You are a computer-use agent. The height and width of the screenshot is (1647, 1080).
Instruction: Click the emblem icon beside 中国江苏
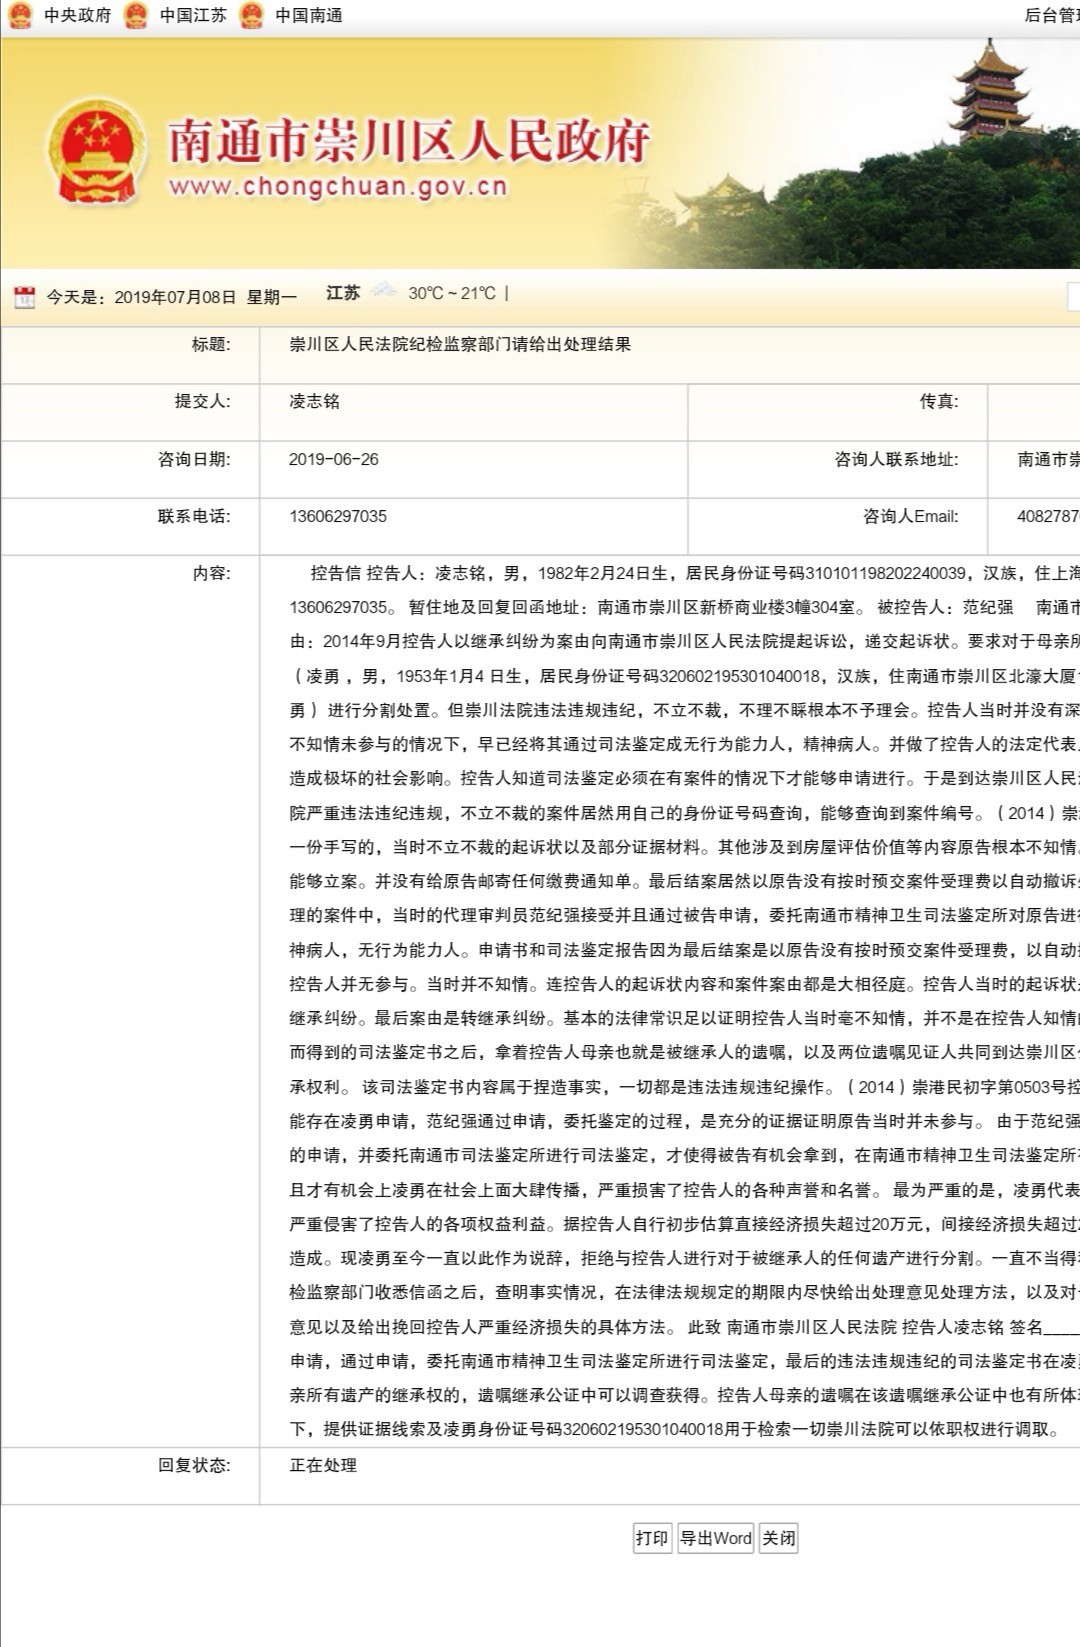click(136, 15)
